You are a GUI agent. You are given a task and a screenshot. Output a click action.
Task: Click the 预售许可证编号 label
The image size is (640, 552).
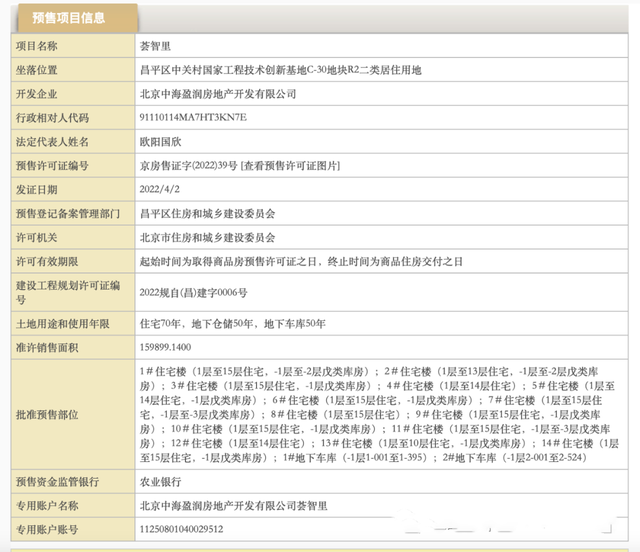(x=52, y=166)
